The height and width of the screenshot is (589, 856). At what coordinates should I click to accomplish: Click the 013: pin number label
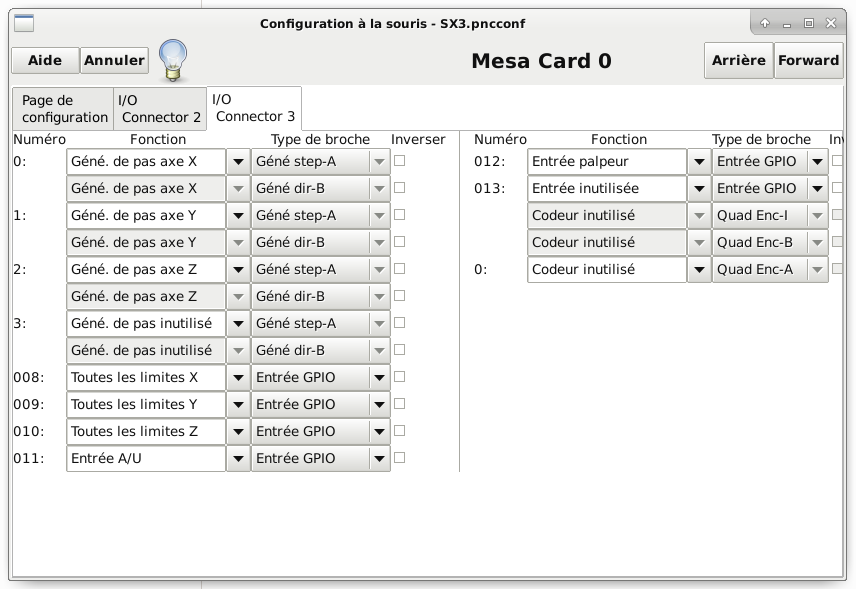tap(490, 188)
